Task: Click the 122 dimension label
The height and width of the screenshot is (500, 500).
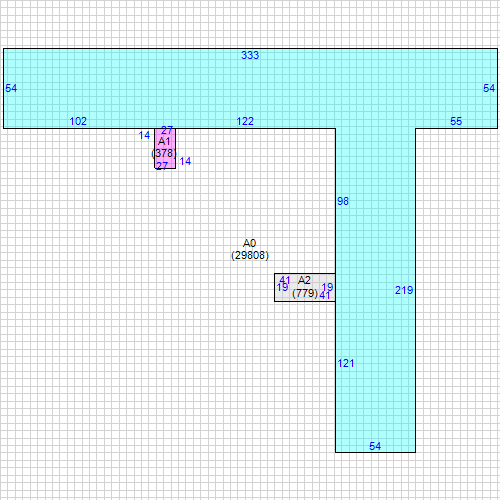Action: (x=245, y=121)
